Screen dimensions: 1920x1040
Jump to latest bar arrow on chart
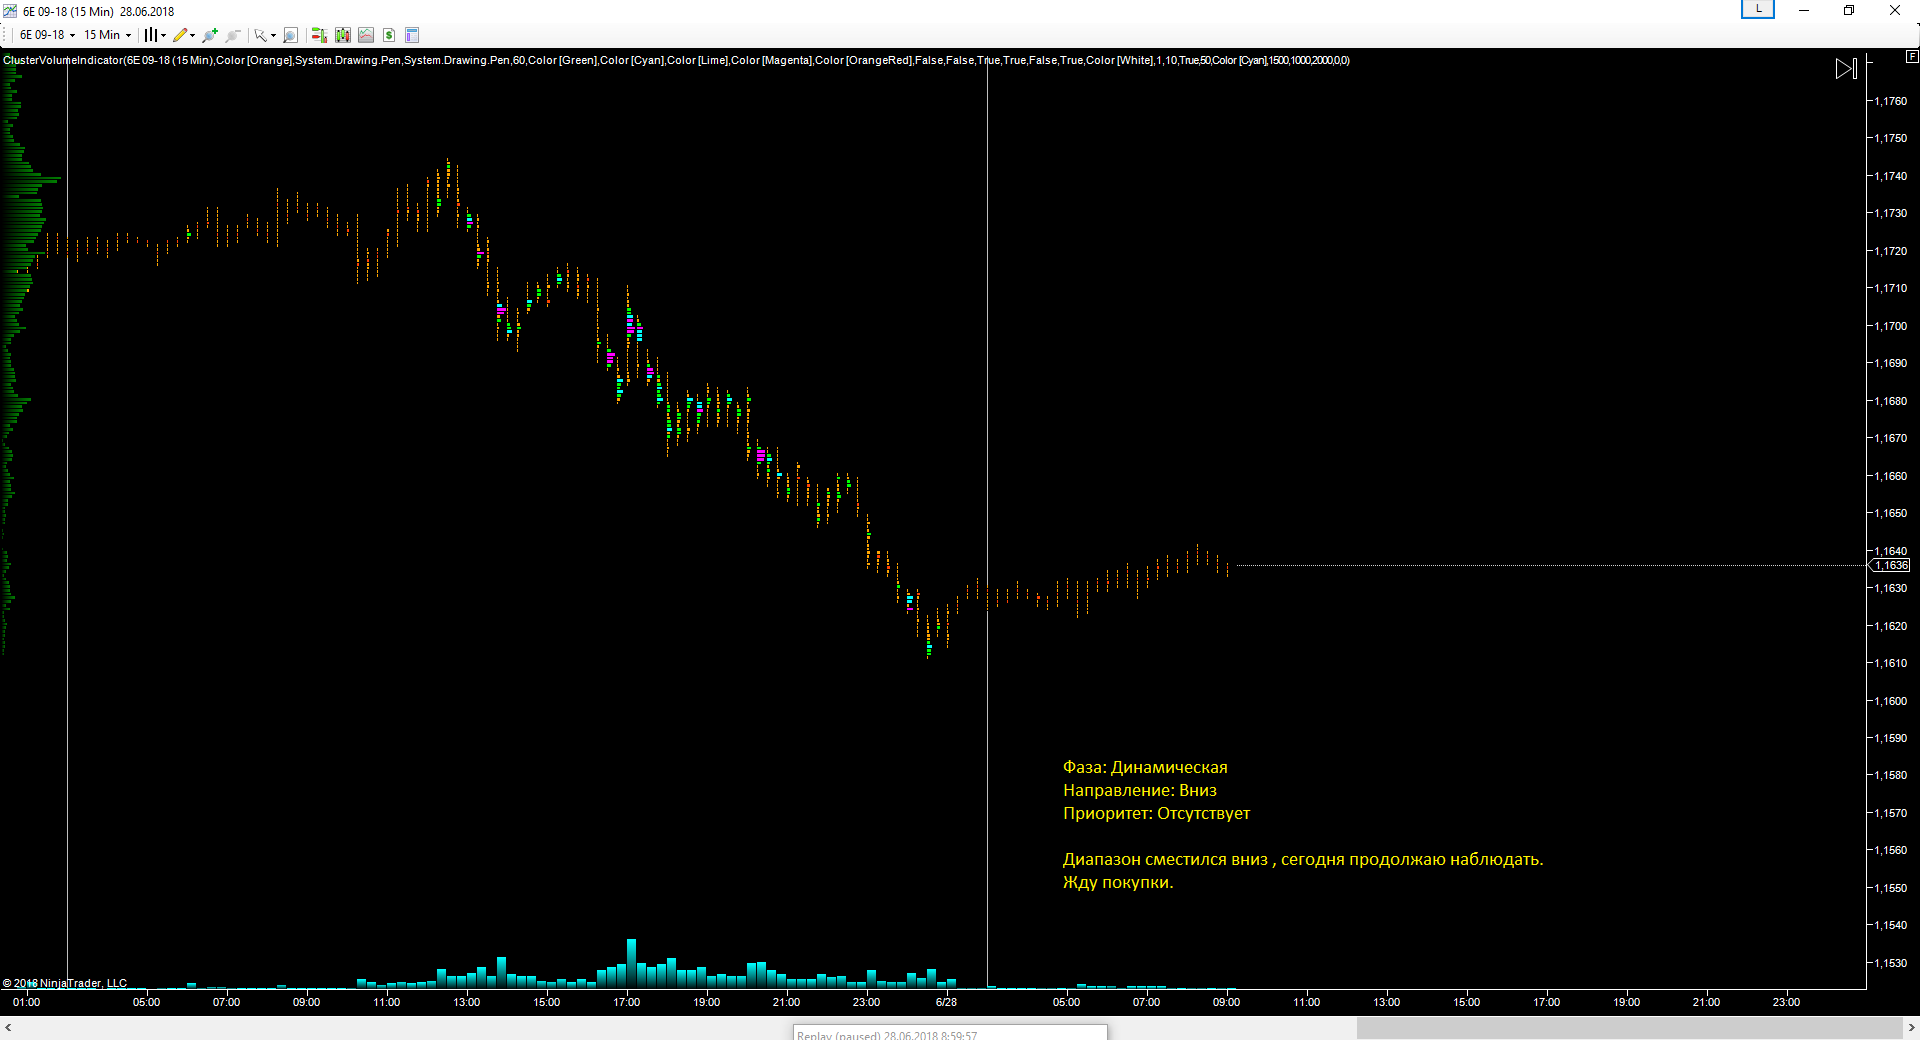click(x=1846, y=69)
